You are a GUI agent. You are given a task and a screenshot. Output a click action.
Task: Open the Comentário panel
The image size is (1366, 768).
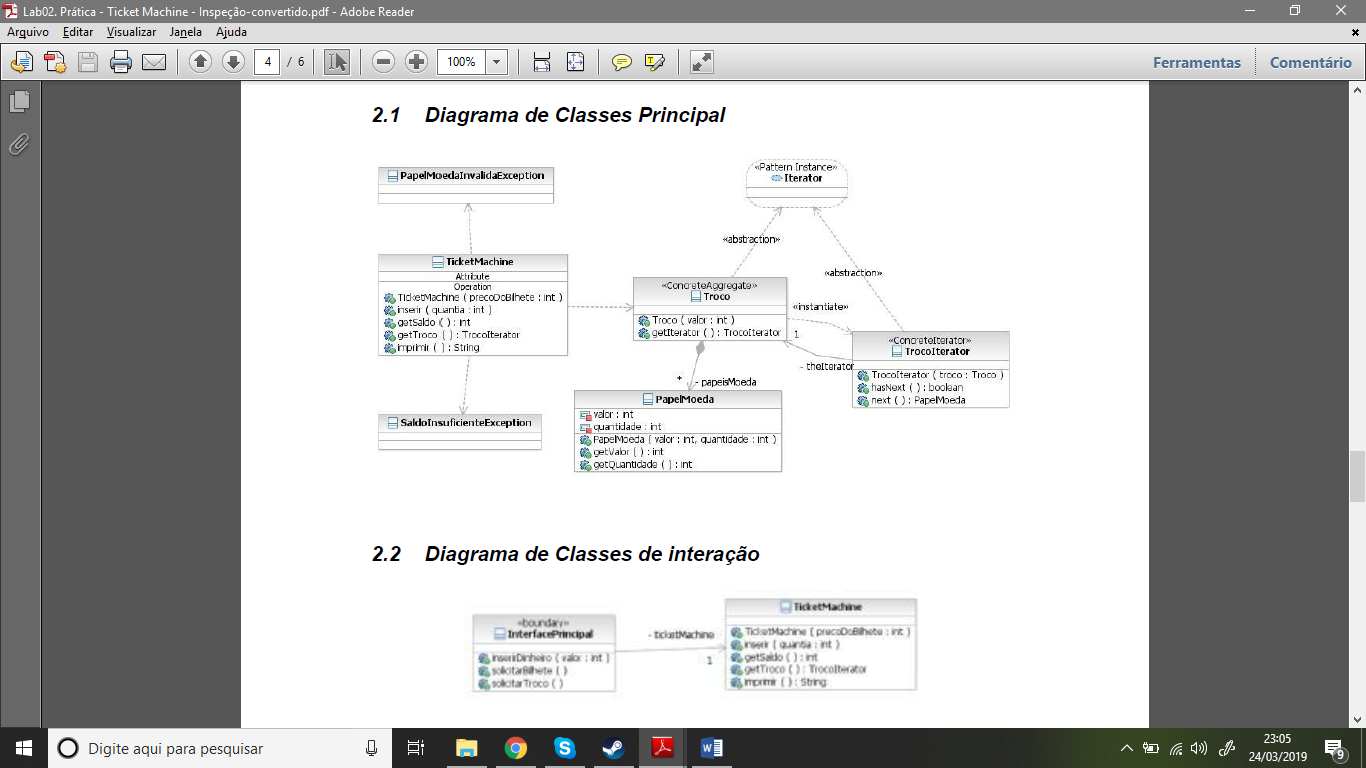(1311, 62)
